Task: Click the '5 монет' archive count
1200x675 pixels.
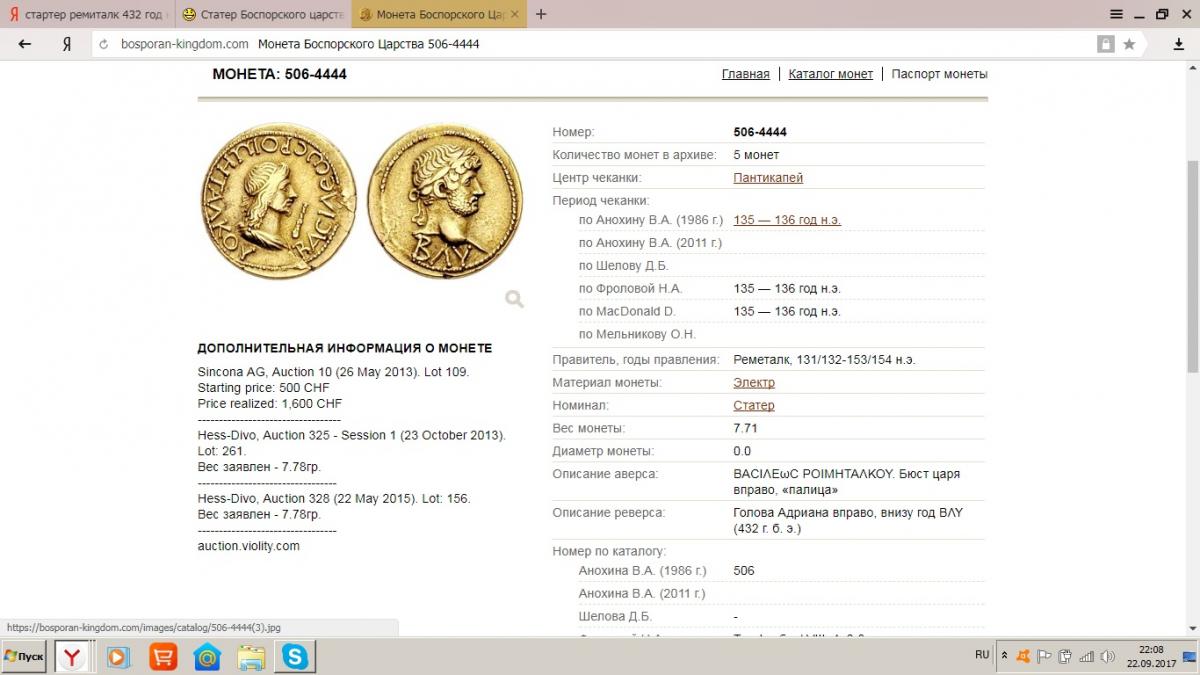Action: pos(756,155)
